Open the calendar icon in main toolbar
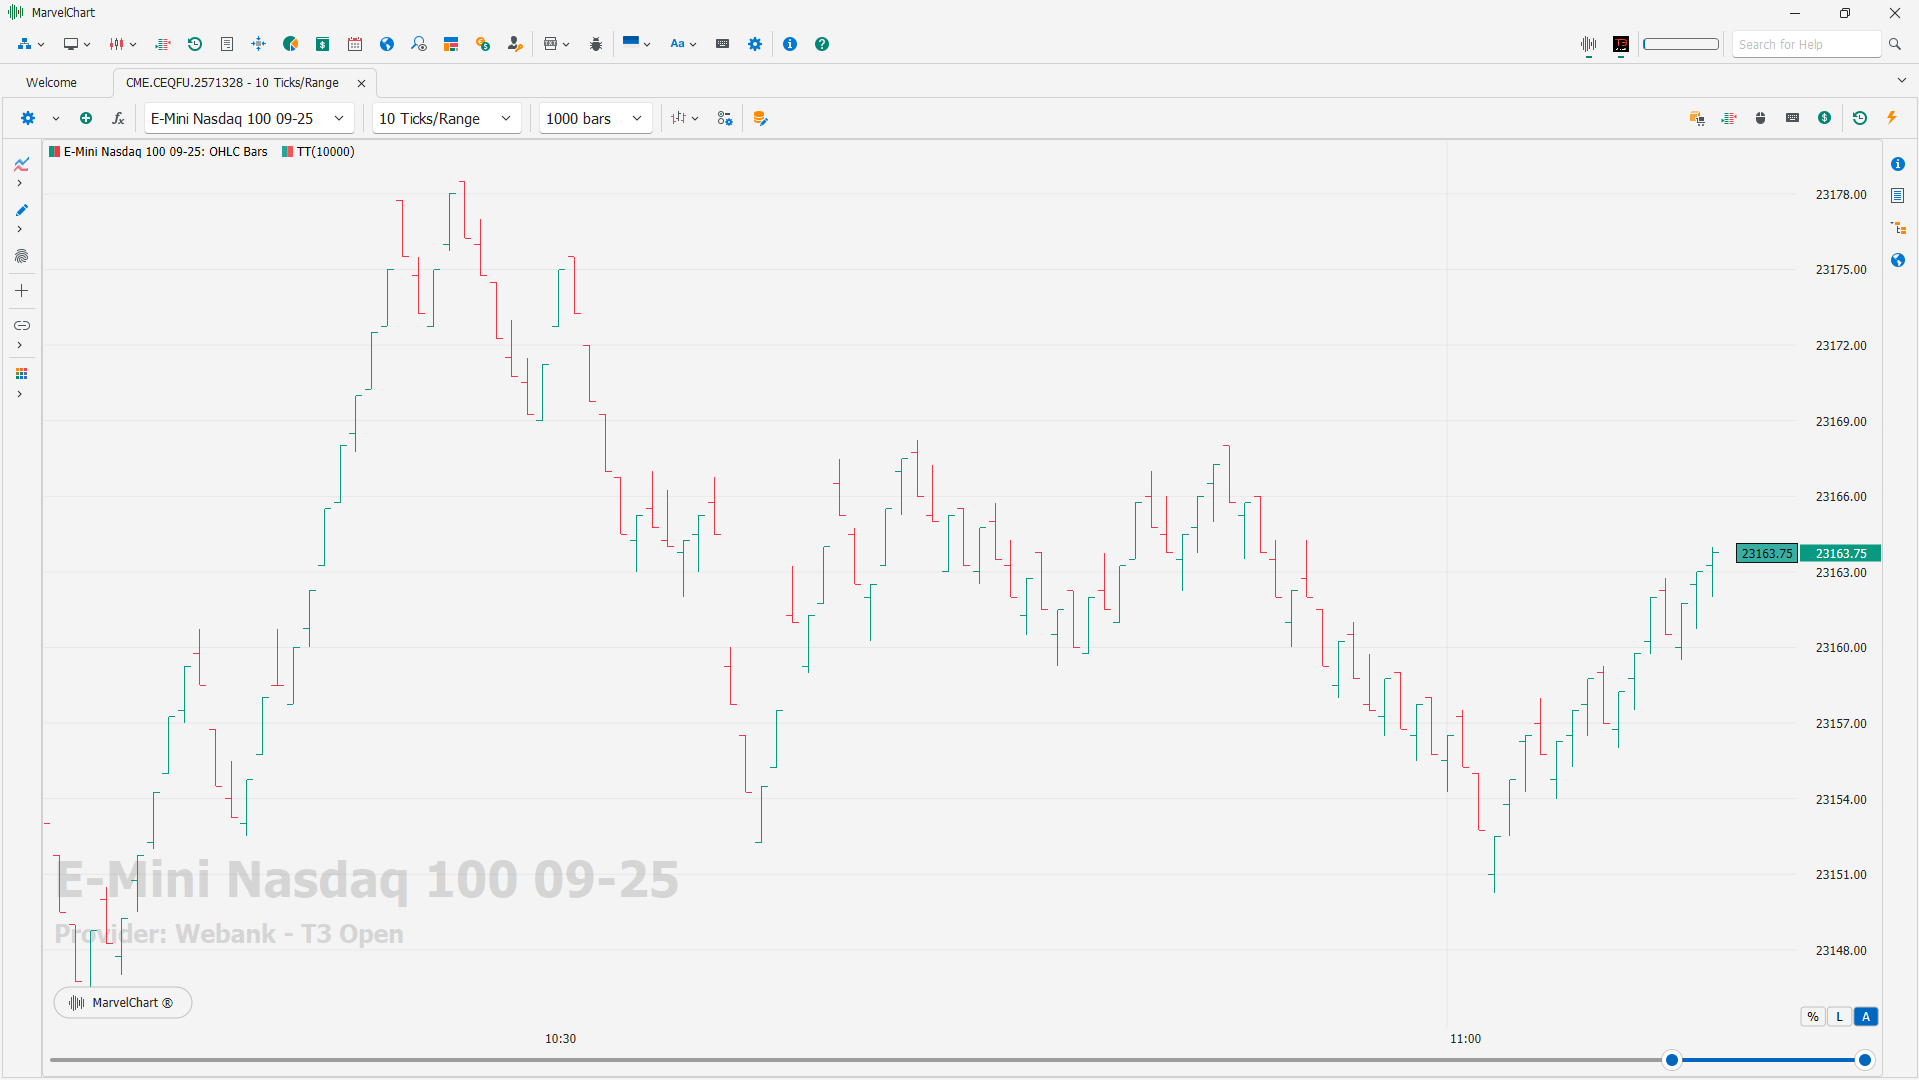Image resolution: width=1919 pixels, height=1080 pixels. [x=355, y=44]
